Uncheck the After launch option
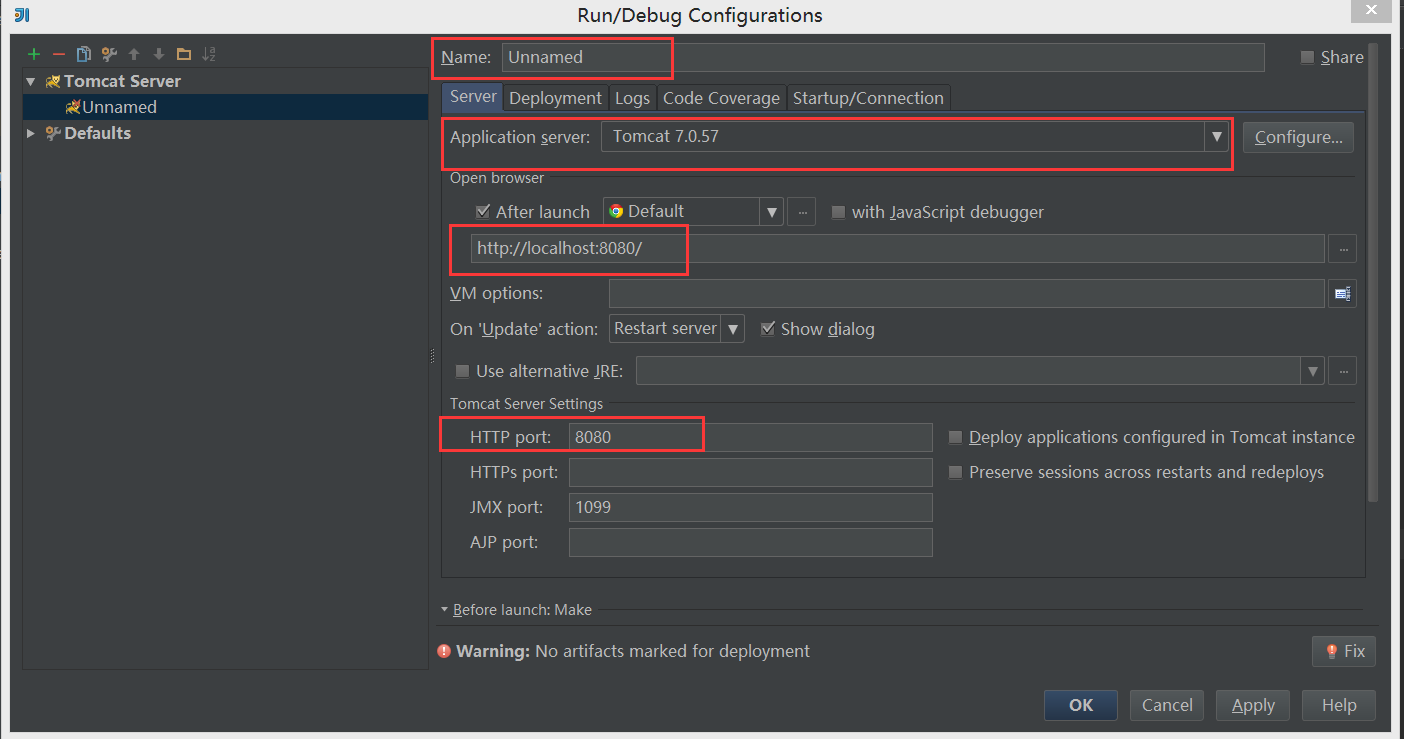 [x=483, y=212]
